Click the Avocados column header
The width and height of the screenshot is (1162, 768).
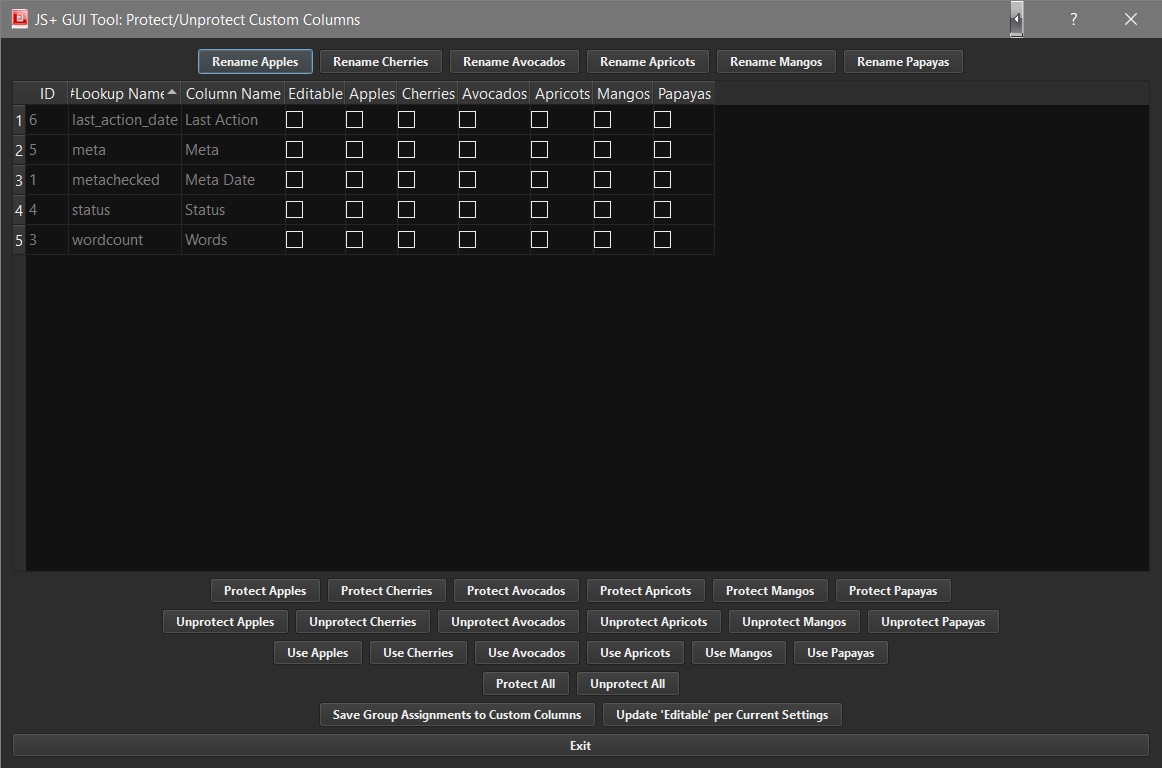pos(494,93)
